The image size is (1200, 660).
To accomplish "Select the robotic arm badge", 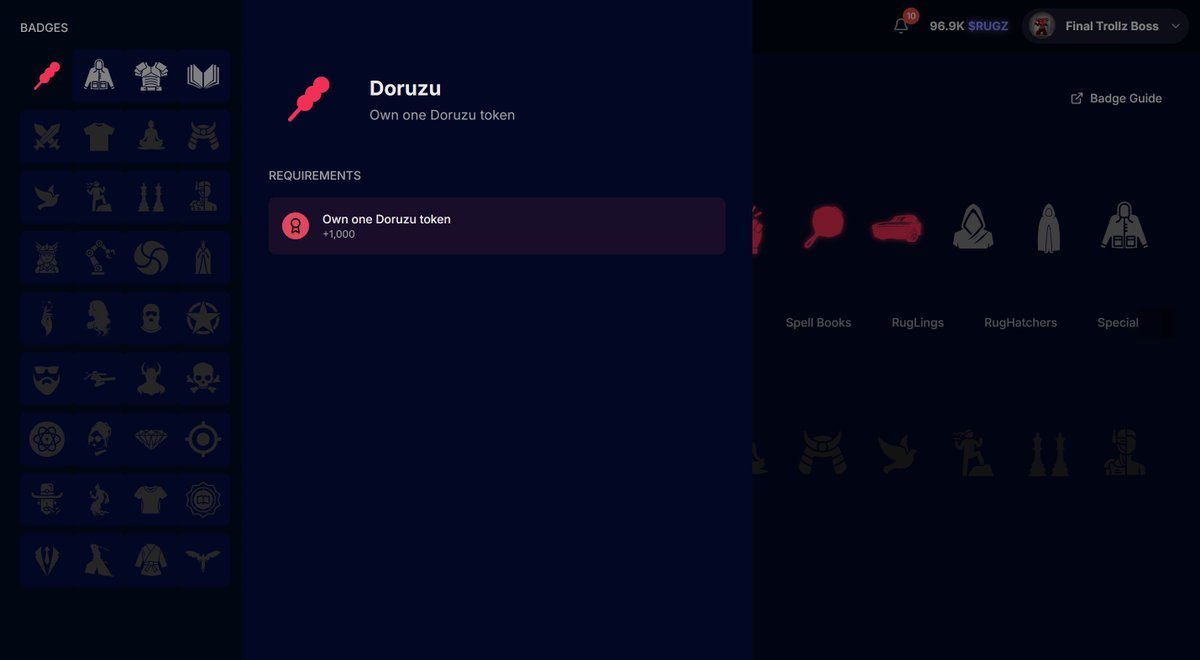I will pos(99,258).
